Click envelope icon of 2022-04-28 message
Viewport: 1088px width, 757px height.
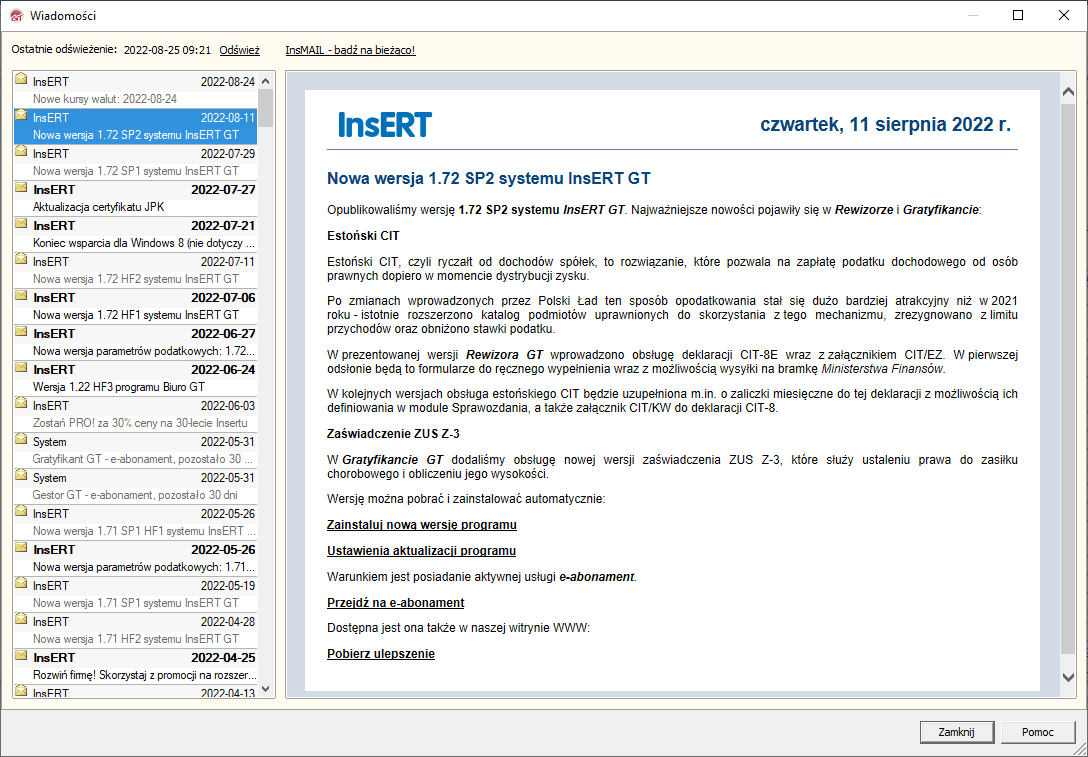tap(22, 620)
